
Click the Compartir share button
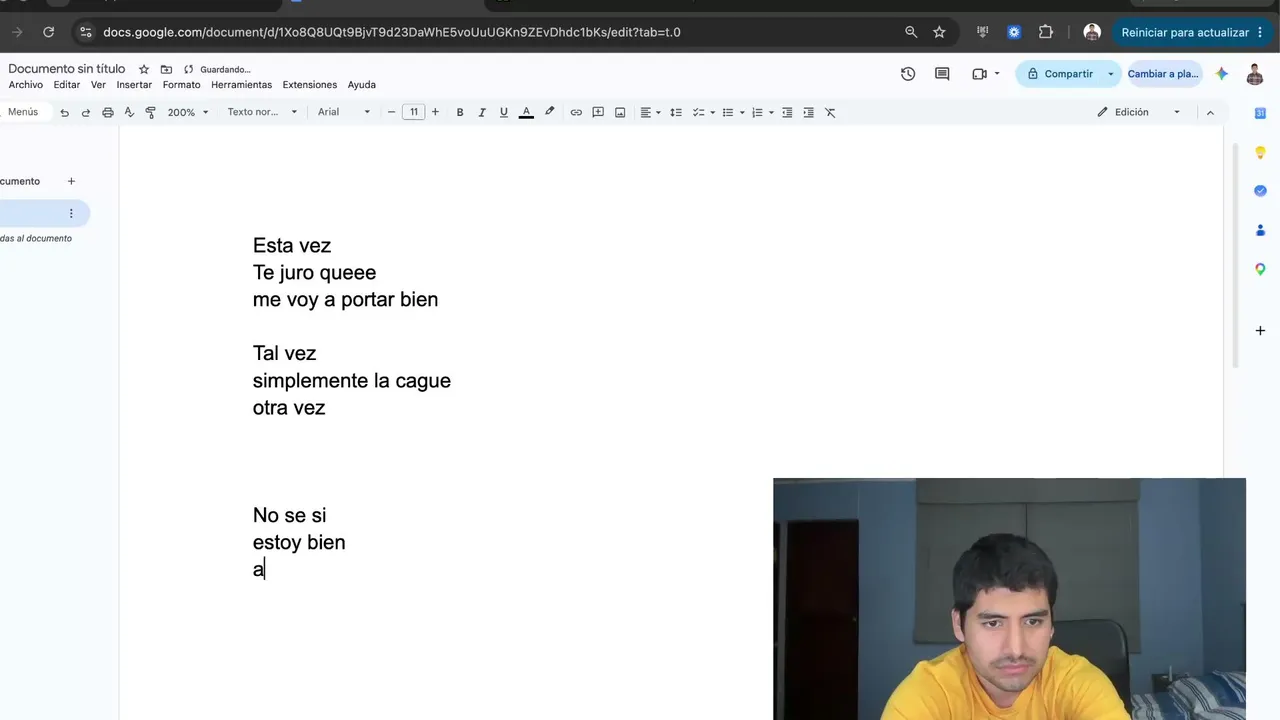click(x=1060, y=74)
